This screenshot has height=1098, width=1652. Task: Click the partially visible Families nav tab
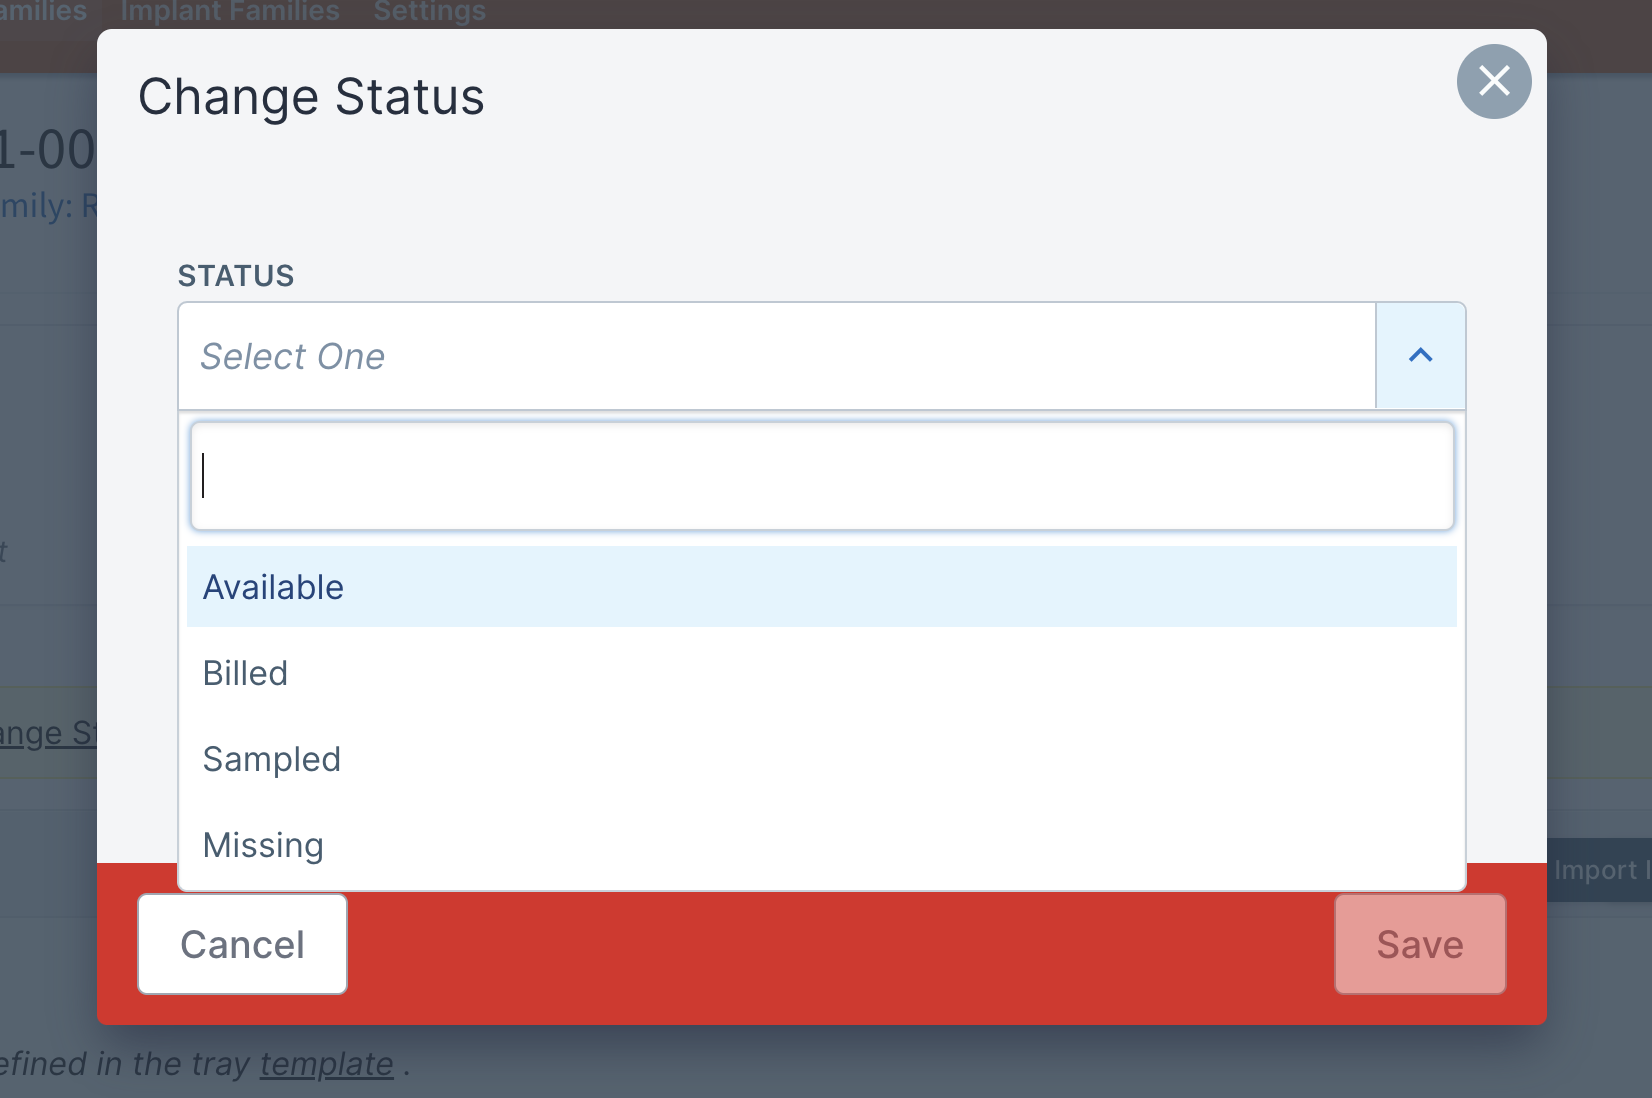(x=43, y=12)
